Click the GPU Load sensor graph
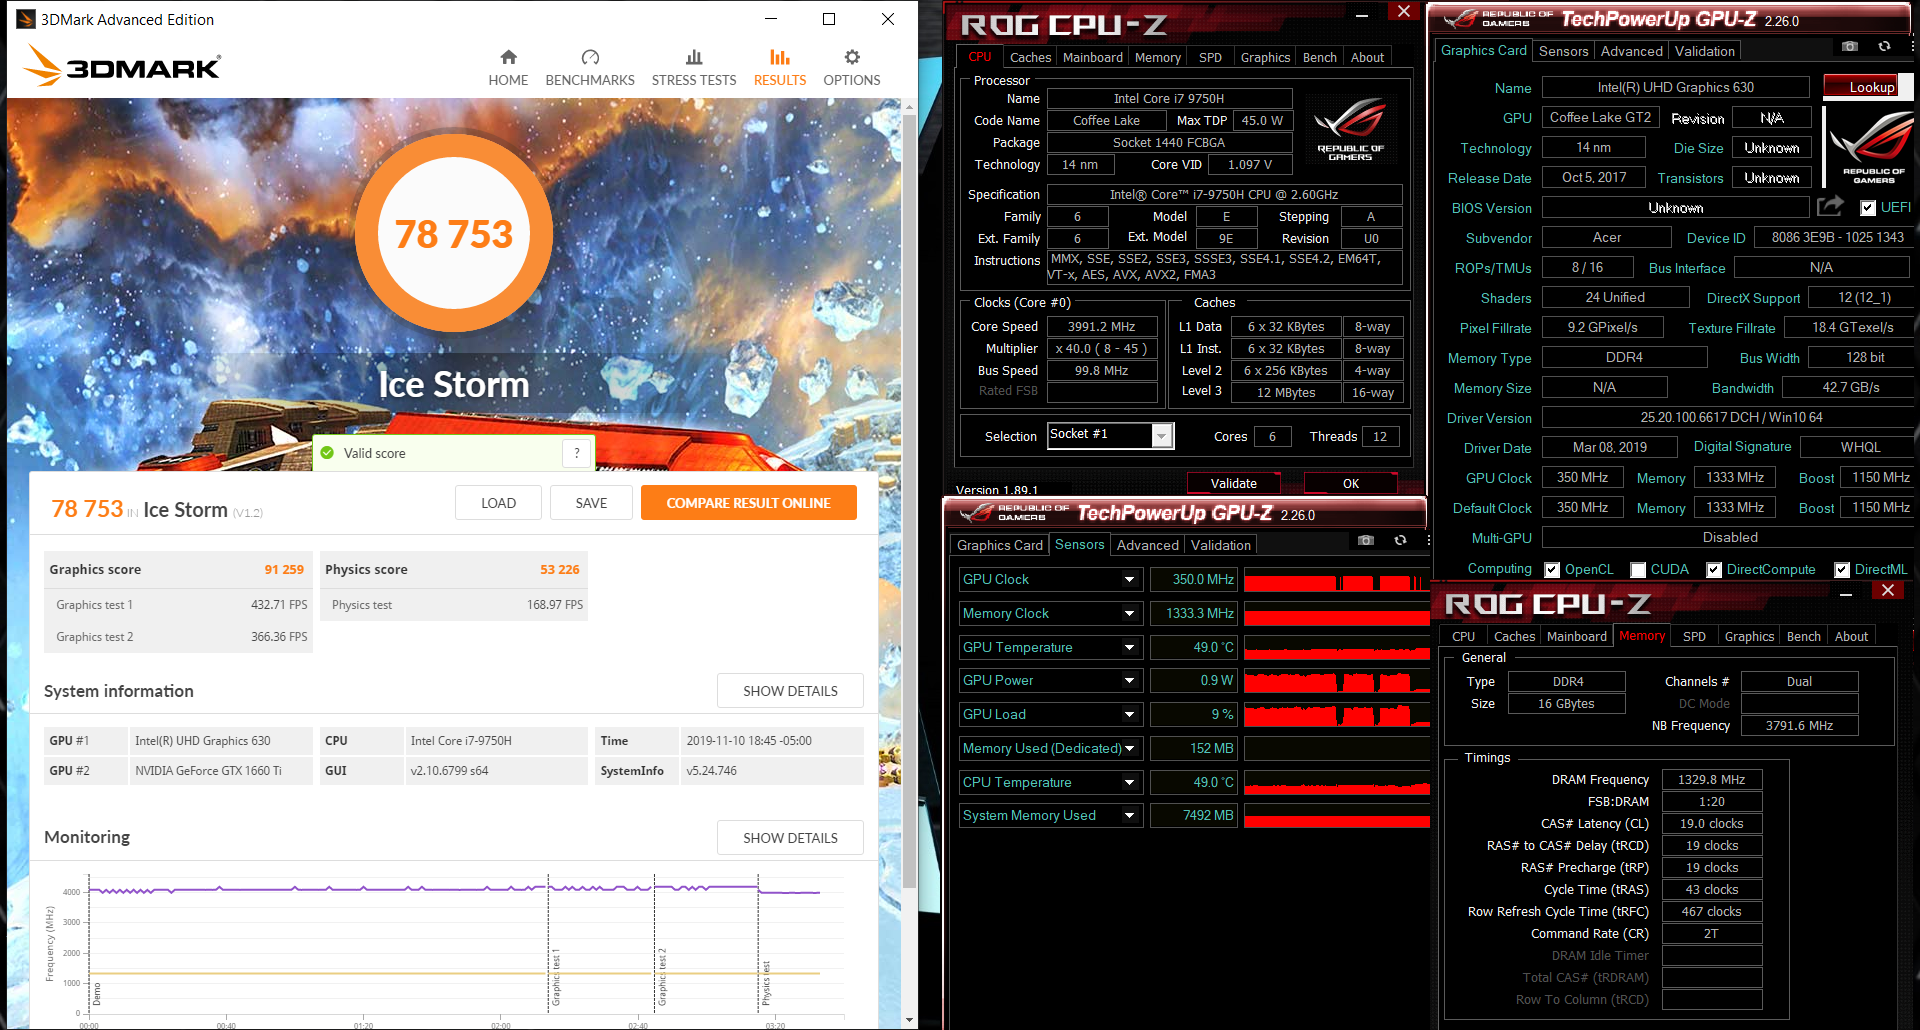Image resolution: width=1920 pixels, height=1030 pixels. click(1337, 714)
